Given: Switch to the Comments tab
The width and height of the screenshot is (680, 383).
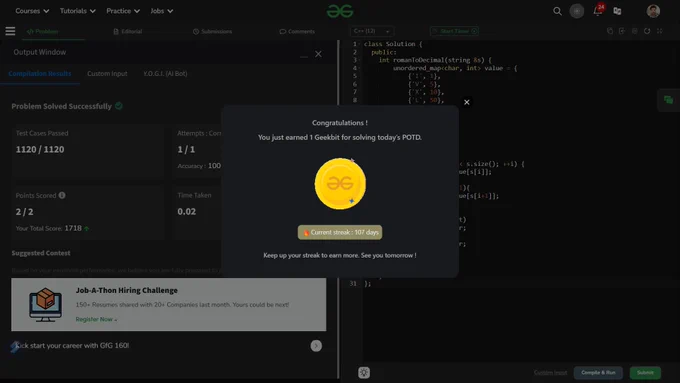Looking at the screenshot, I should pos(297,31).
